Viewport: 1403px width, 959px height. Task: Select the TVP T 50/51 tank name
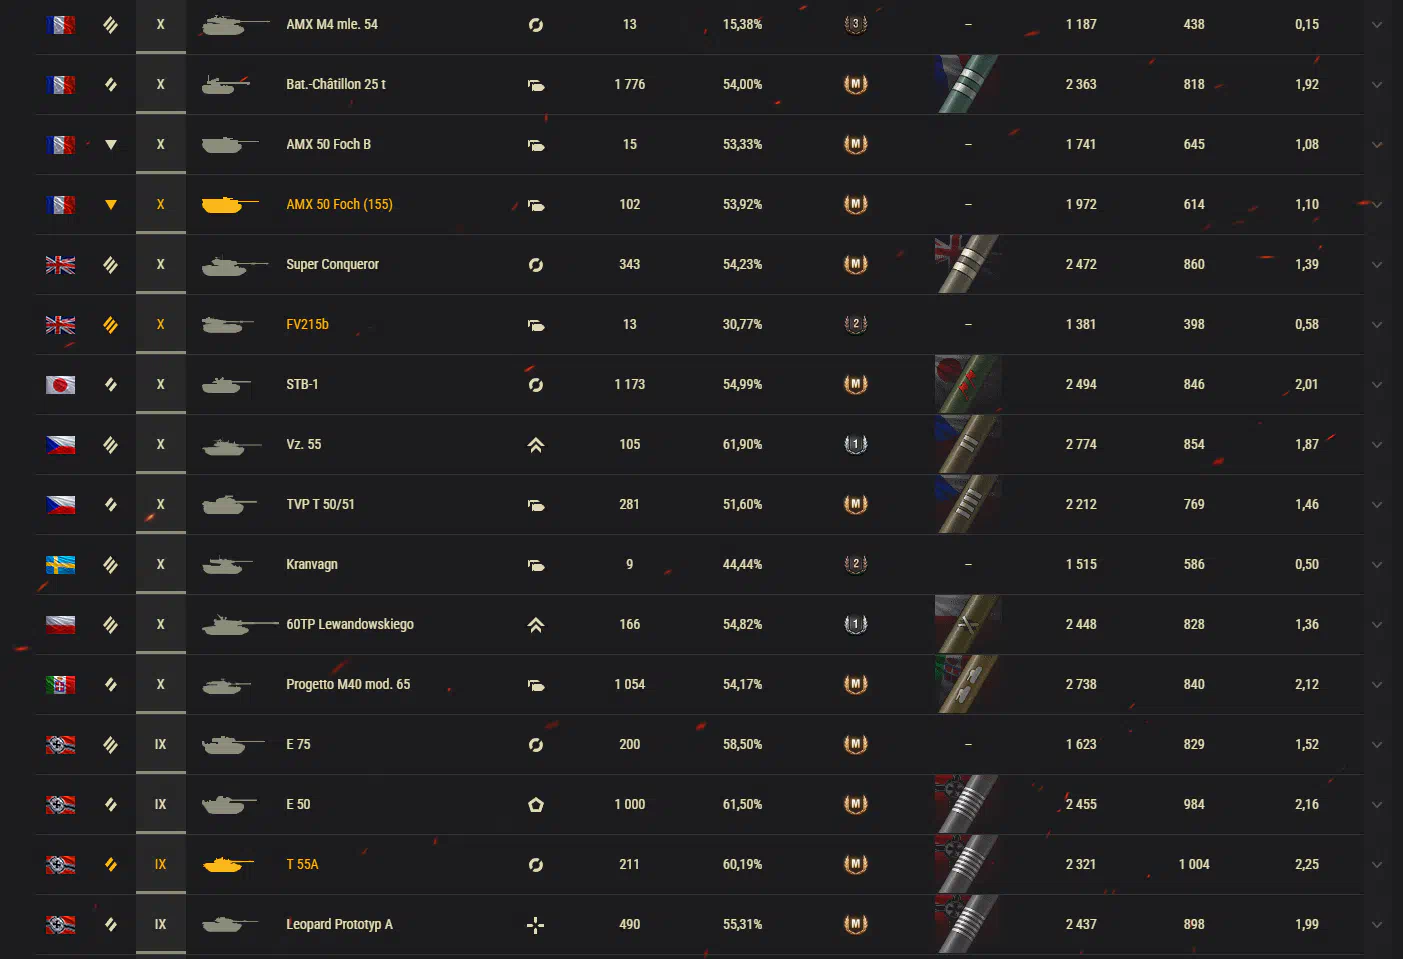pyautogui.click(x=320, y=504)
